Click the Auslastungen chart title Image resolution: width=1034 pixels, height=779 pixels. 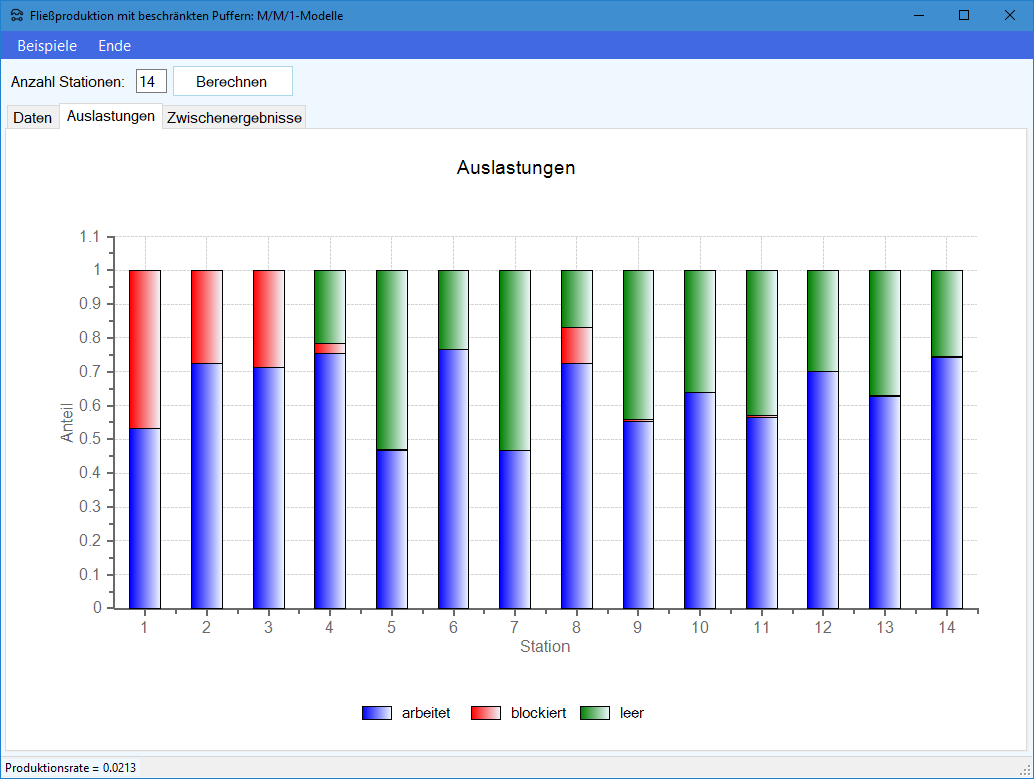coord(516,168)
